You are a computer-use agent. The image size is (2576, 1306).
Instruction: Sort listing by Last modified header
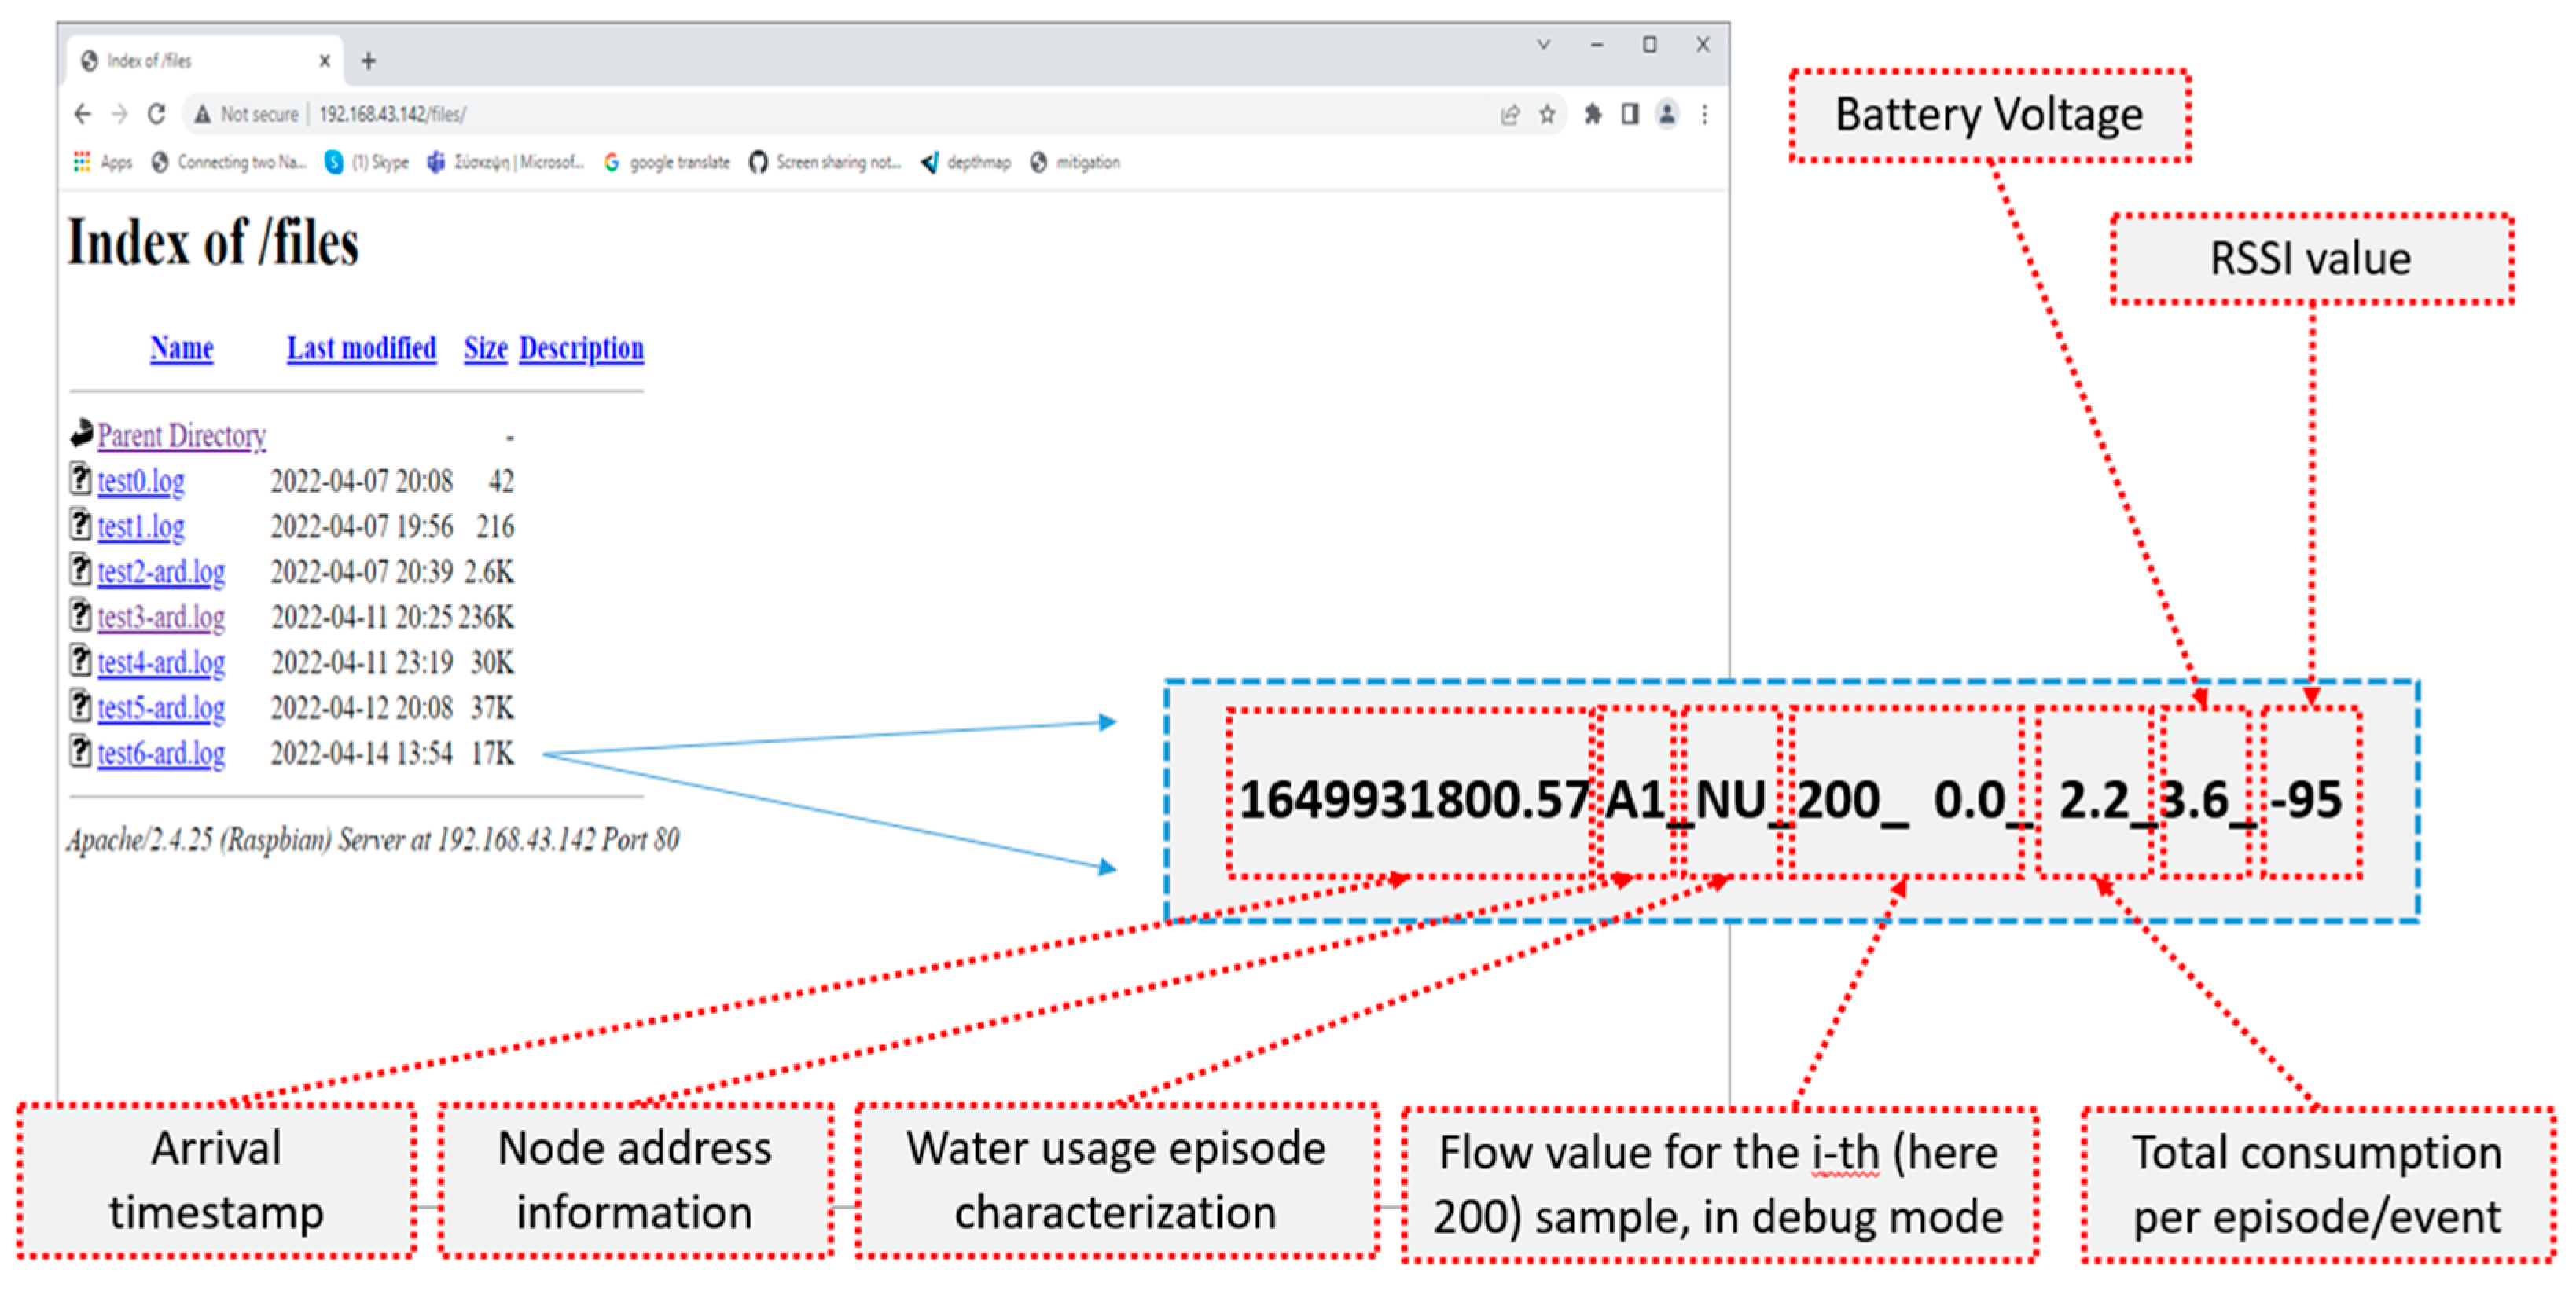tap(362, 348)
